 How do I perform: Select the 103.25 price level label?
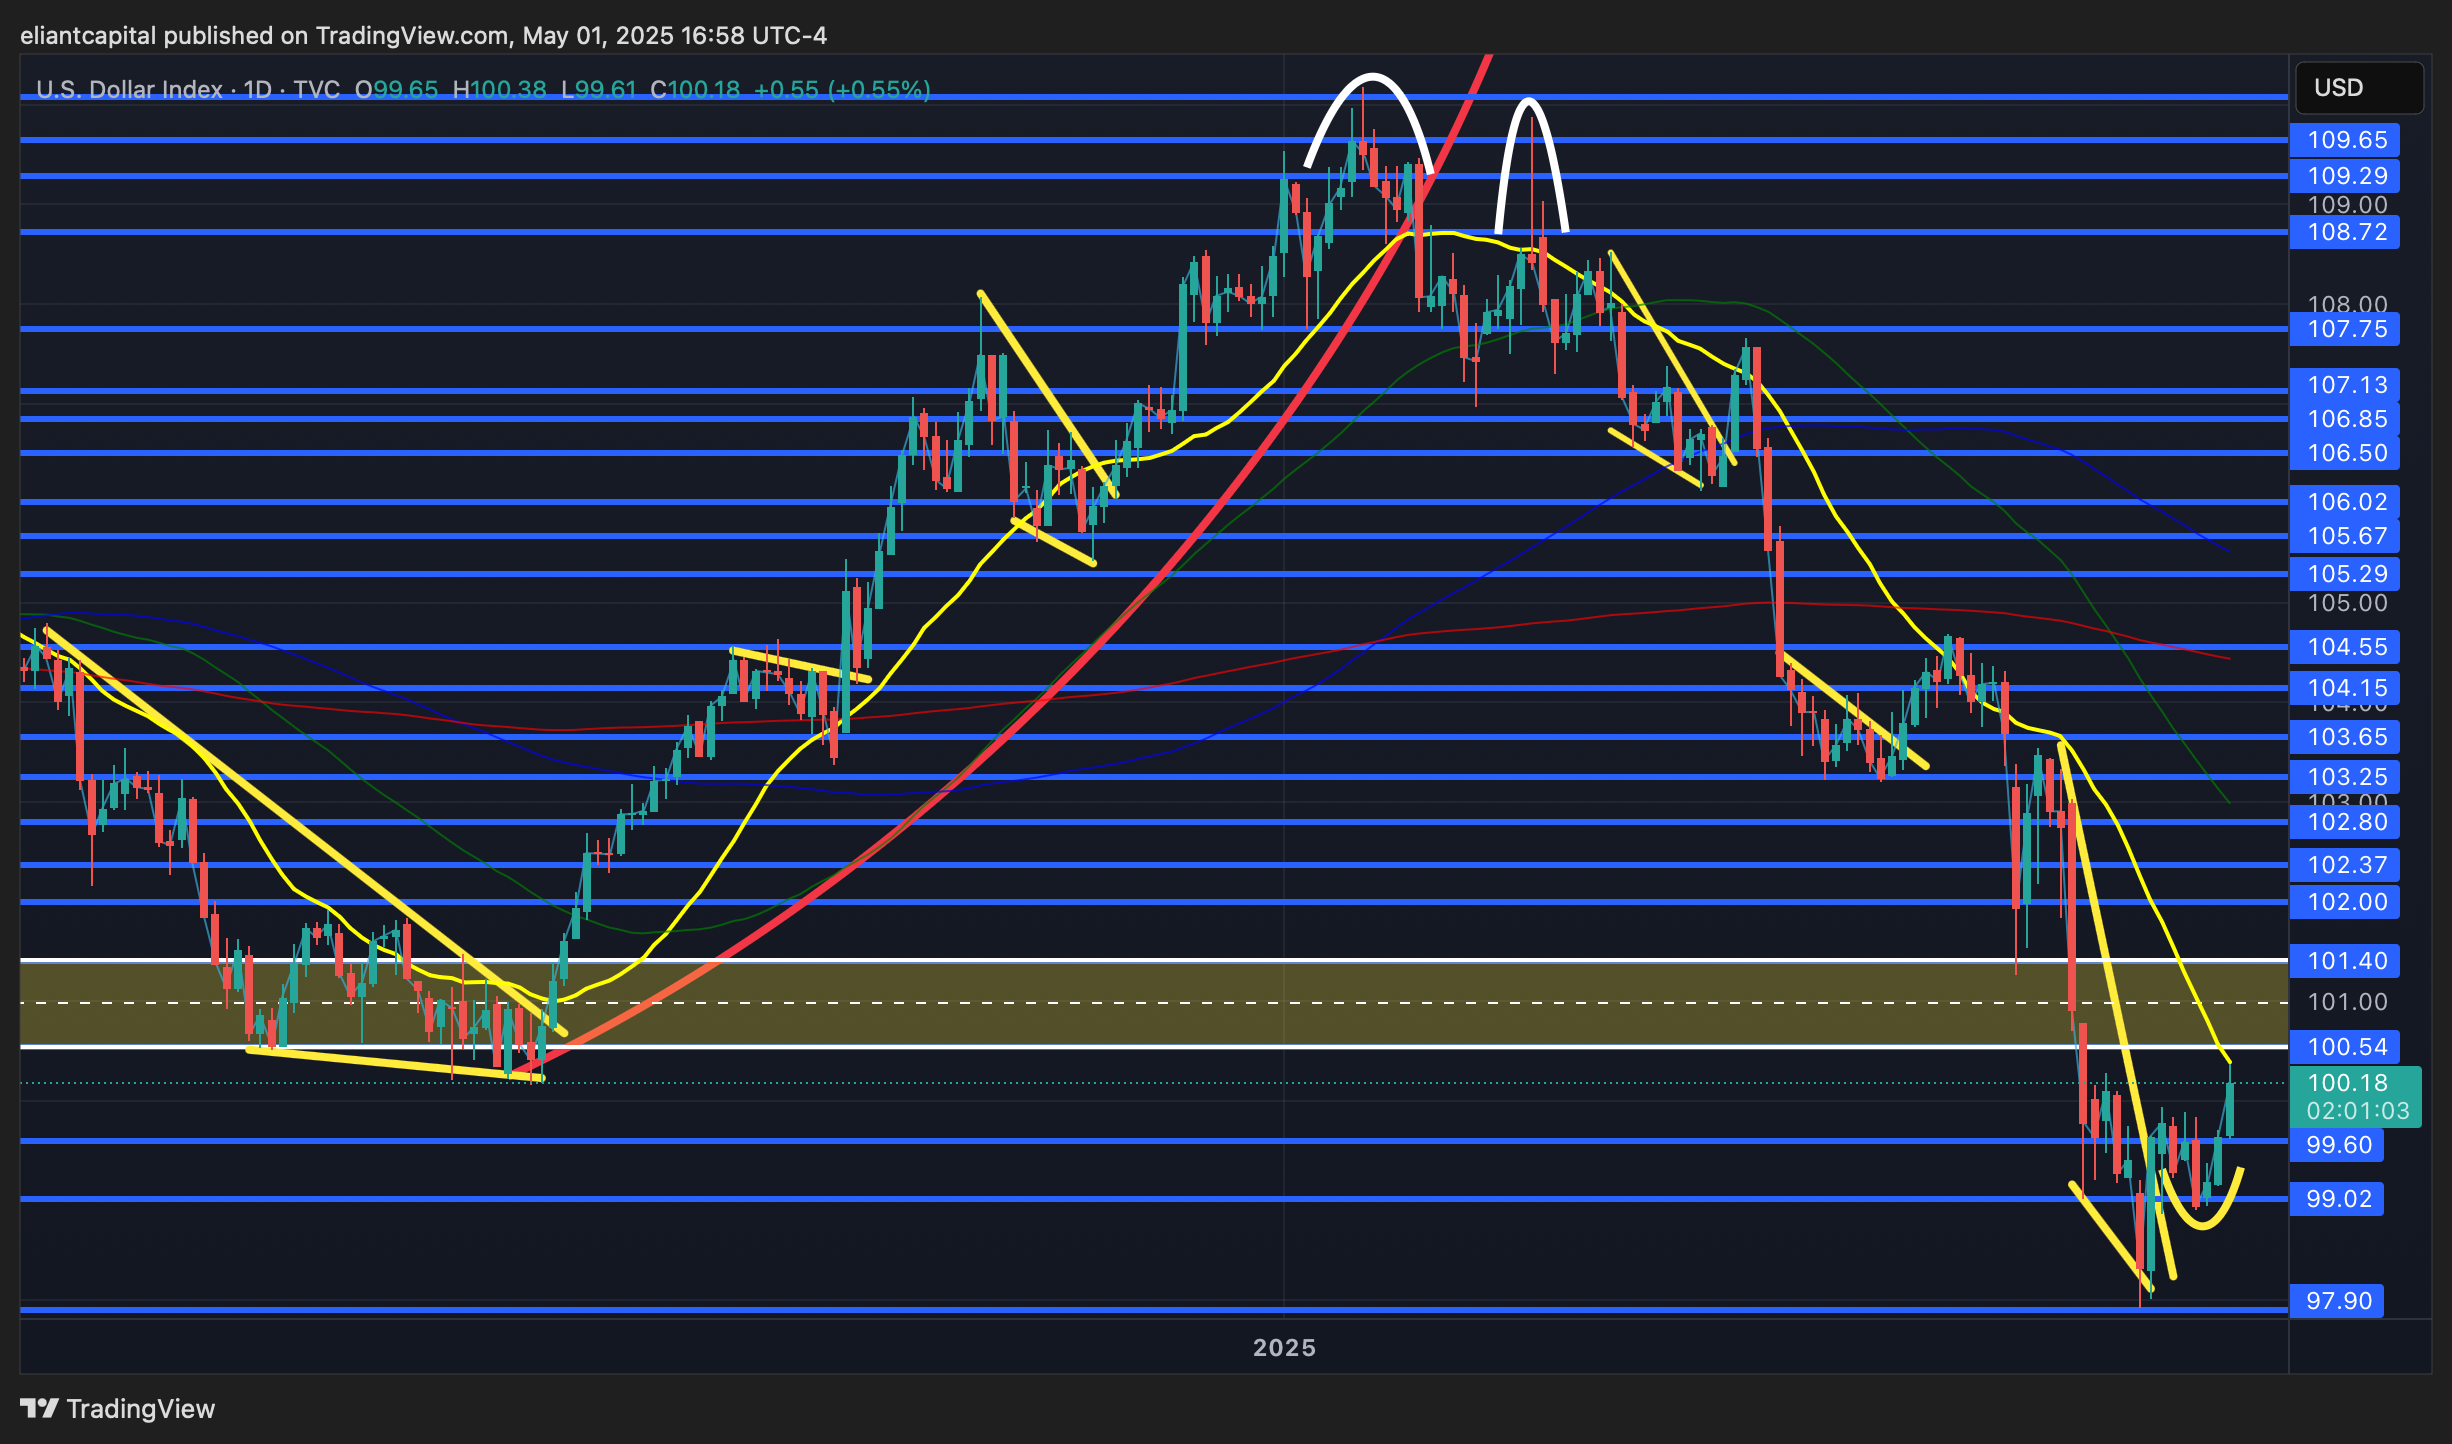[x=2344, y=777]
